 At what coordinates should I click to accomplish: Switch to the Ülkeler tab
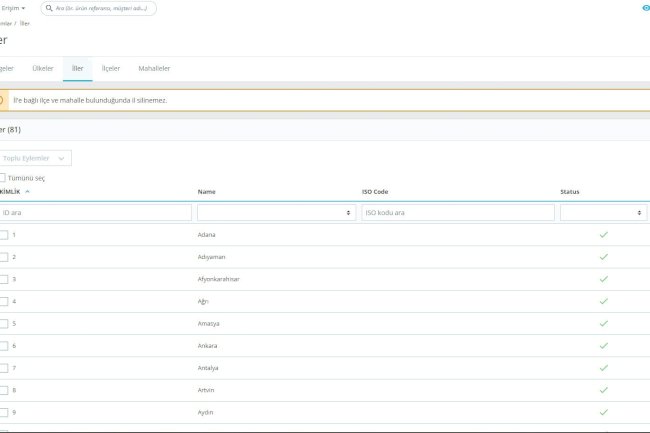pyautogui.click(x=43, y=68)
